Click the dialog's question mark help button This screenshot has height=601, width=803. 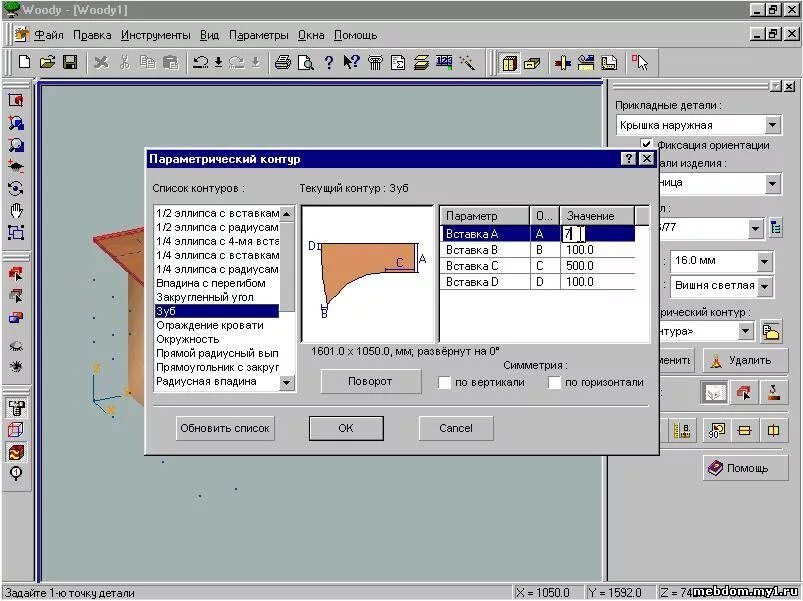[x=629, y=159]
